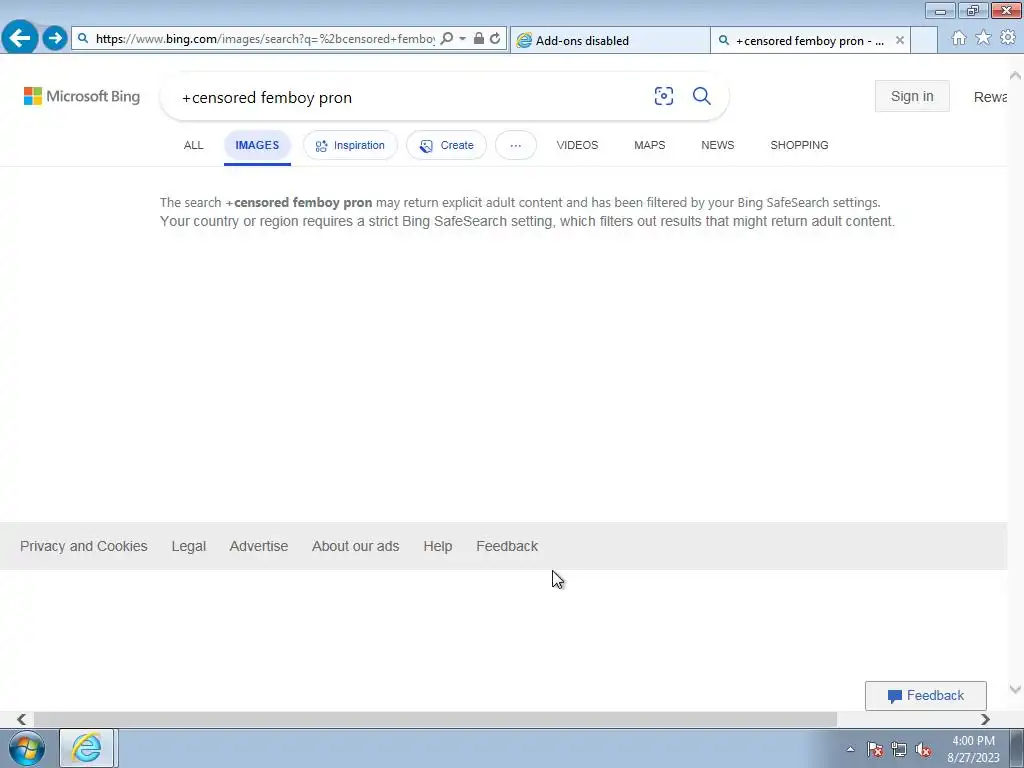Switch to the Add-ons disabled tab
This screenshot has height=768, width=1024.
tap(610, 40)
